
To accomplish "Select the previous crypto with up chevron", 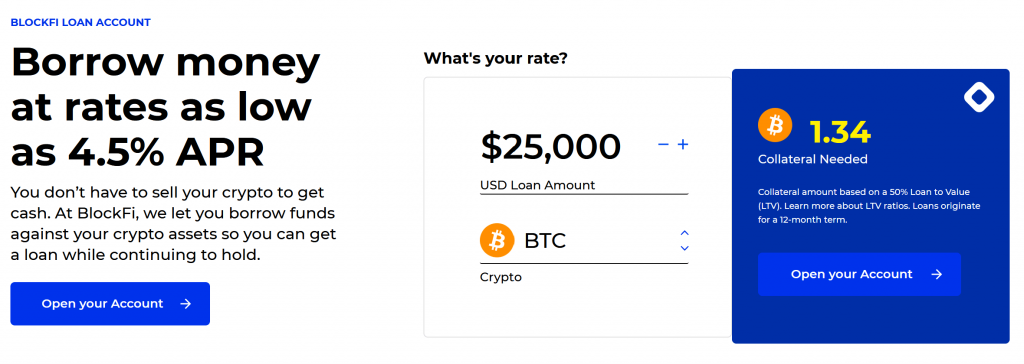I will click(684, 233).
